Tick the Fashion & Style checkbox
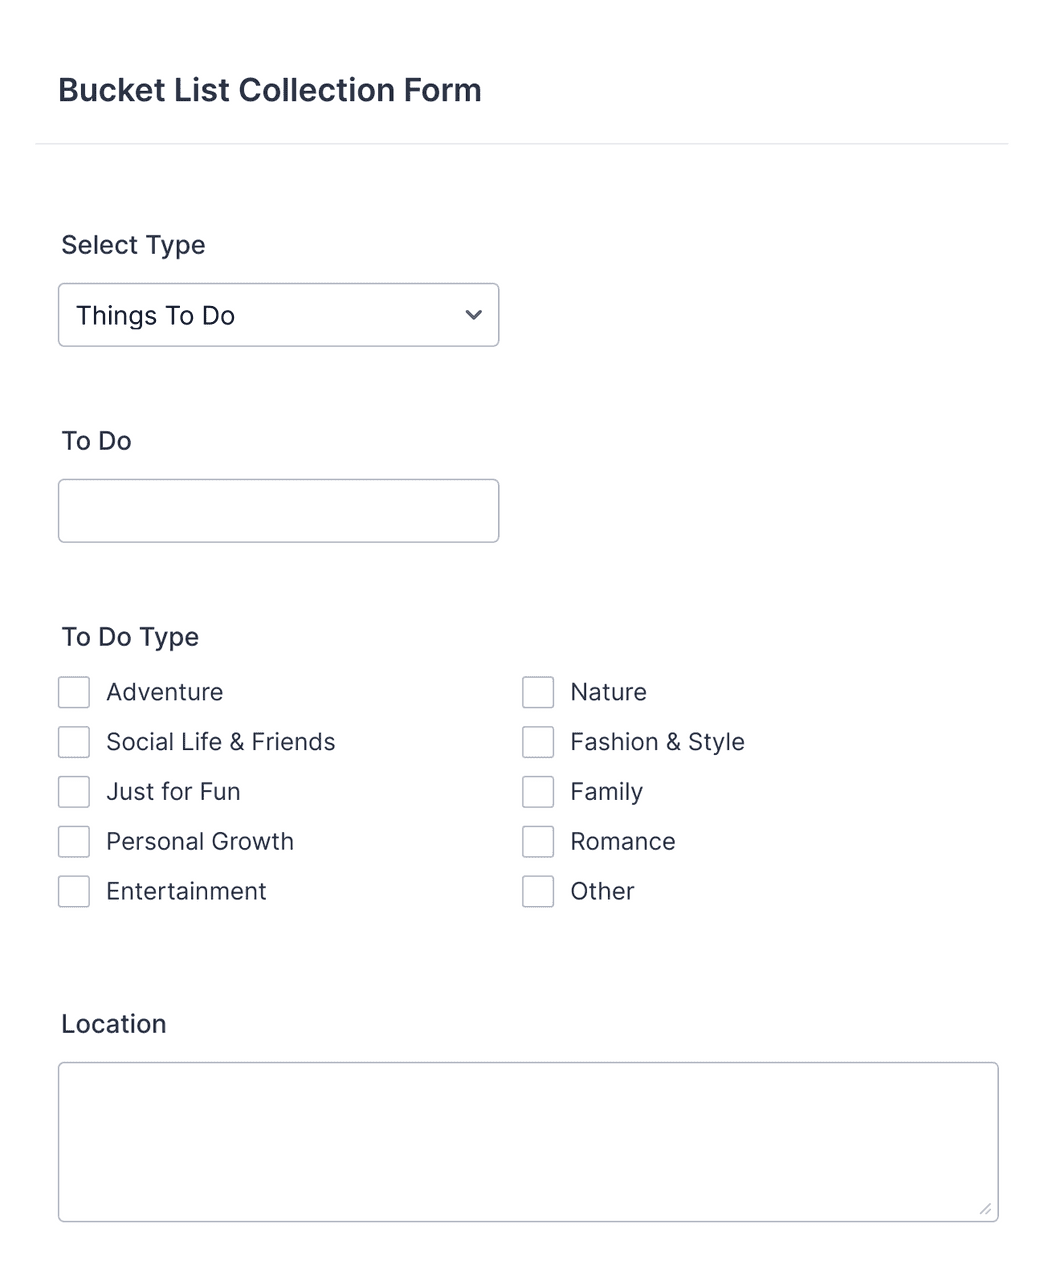 (537, 741)
